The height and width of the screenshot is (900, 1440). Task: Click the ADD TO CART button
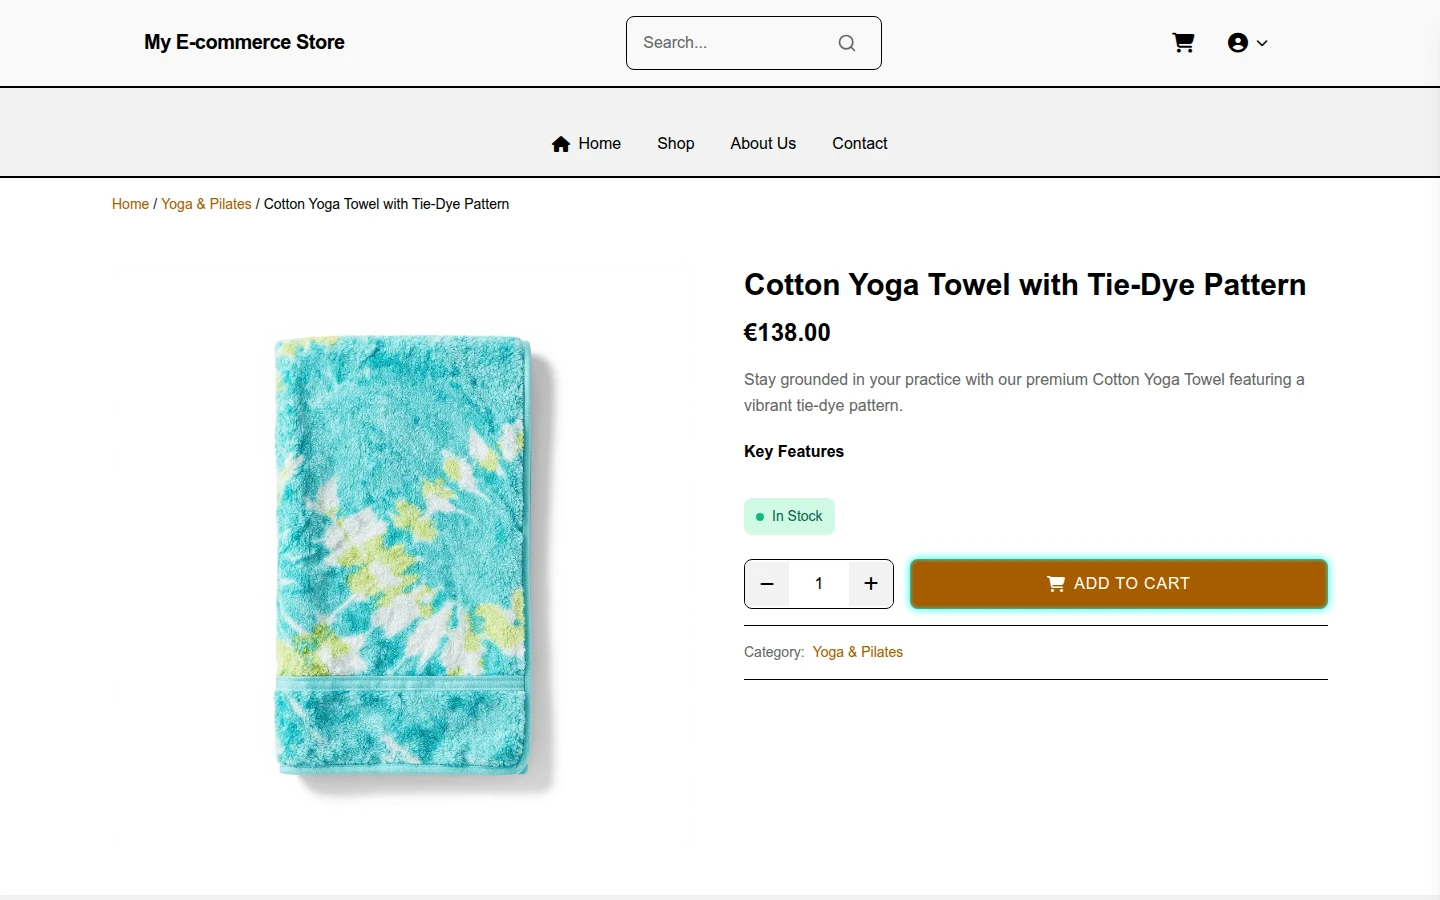pos(1119,584)
